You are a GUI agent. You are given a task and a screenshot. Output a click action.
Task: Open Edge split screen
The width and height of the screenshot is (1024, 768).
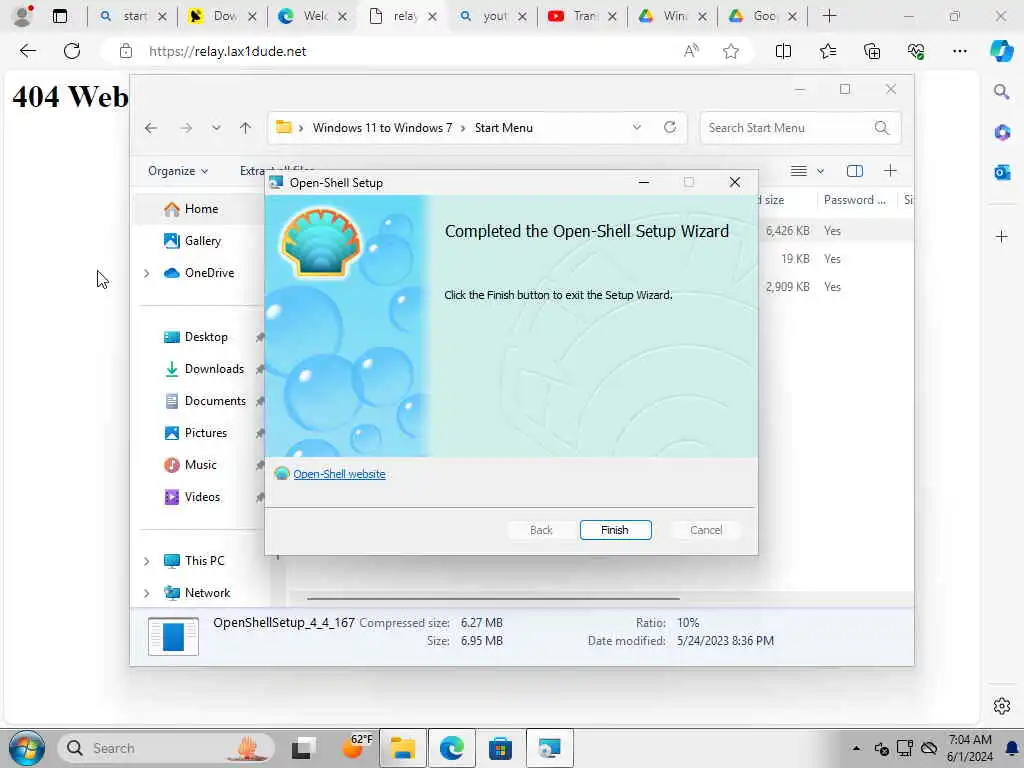(783, 51)
